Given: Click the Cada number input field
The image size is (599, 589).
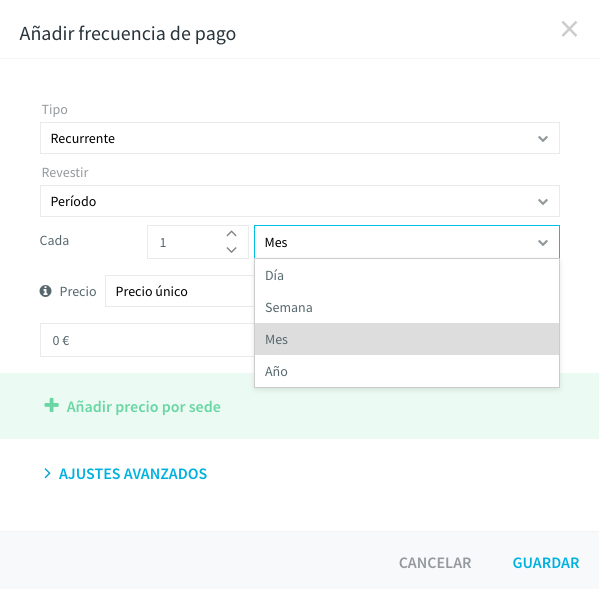Looking at the screenshot, I should click(186, 242).
